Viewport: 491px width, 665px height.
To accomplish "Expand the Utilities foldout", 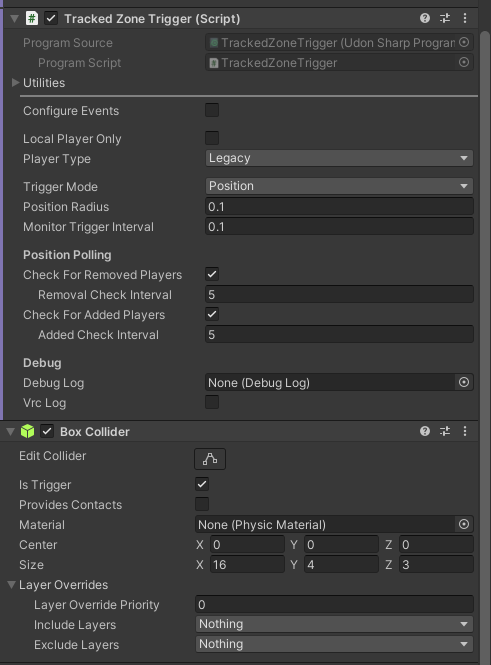I will 15,82.
